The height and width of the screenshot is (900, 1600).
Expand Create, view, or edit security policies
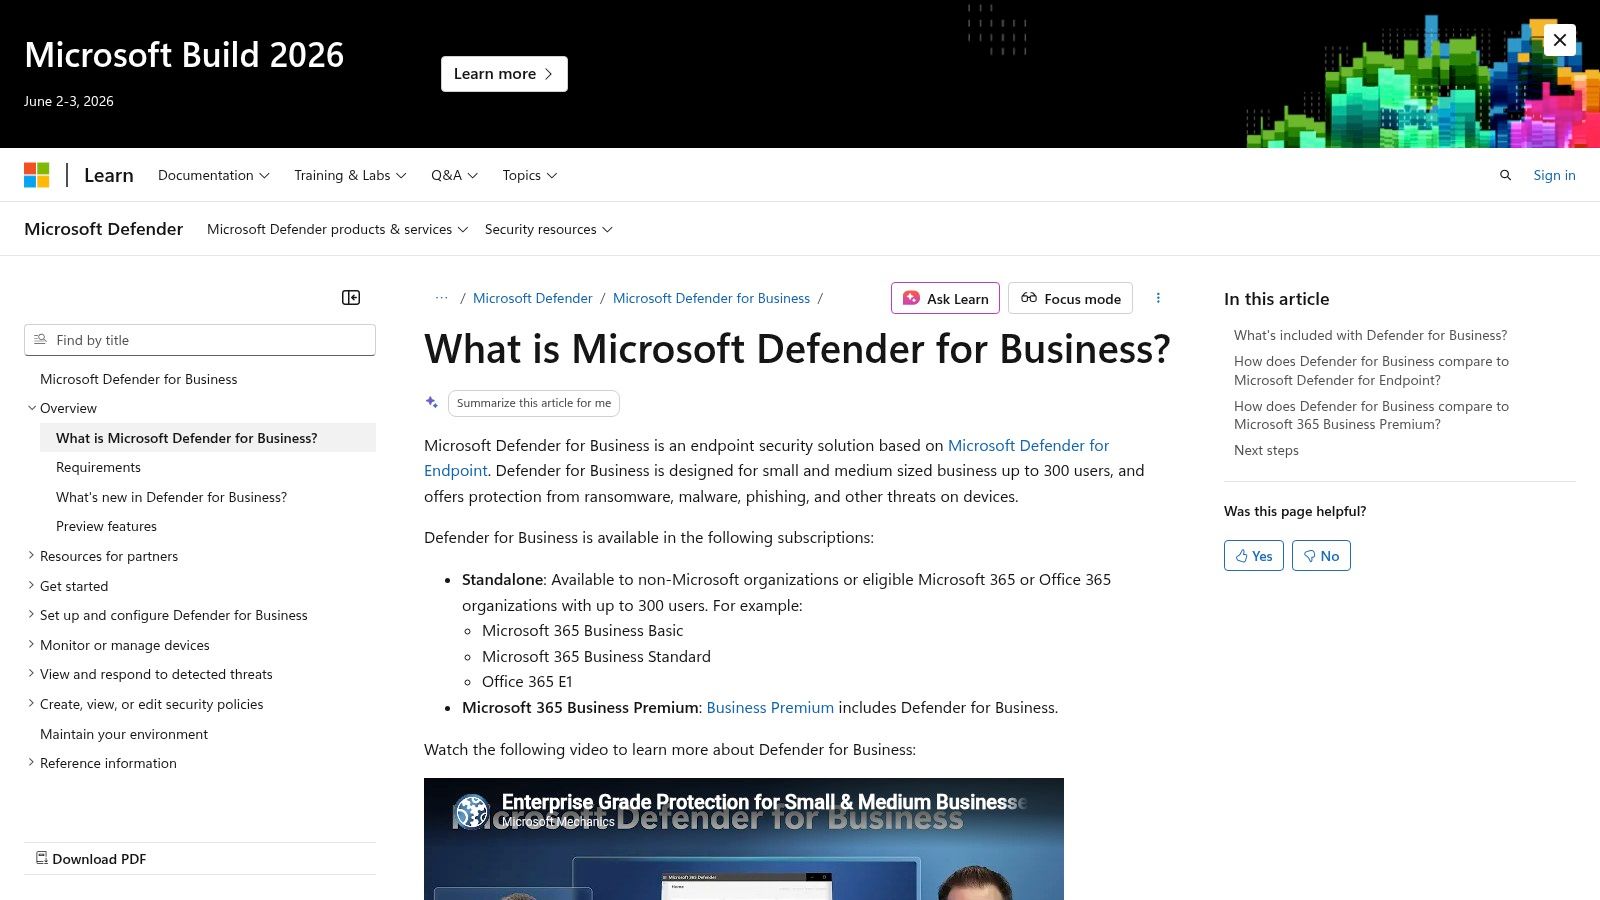32,704
